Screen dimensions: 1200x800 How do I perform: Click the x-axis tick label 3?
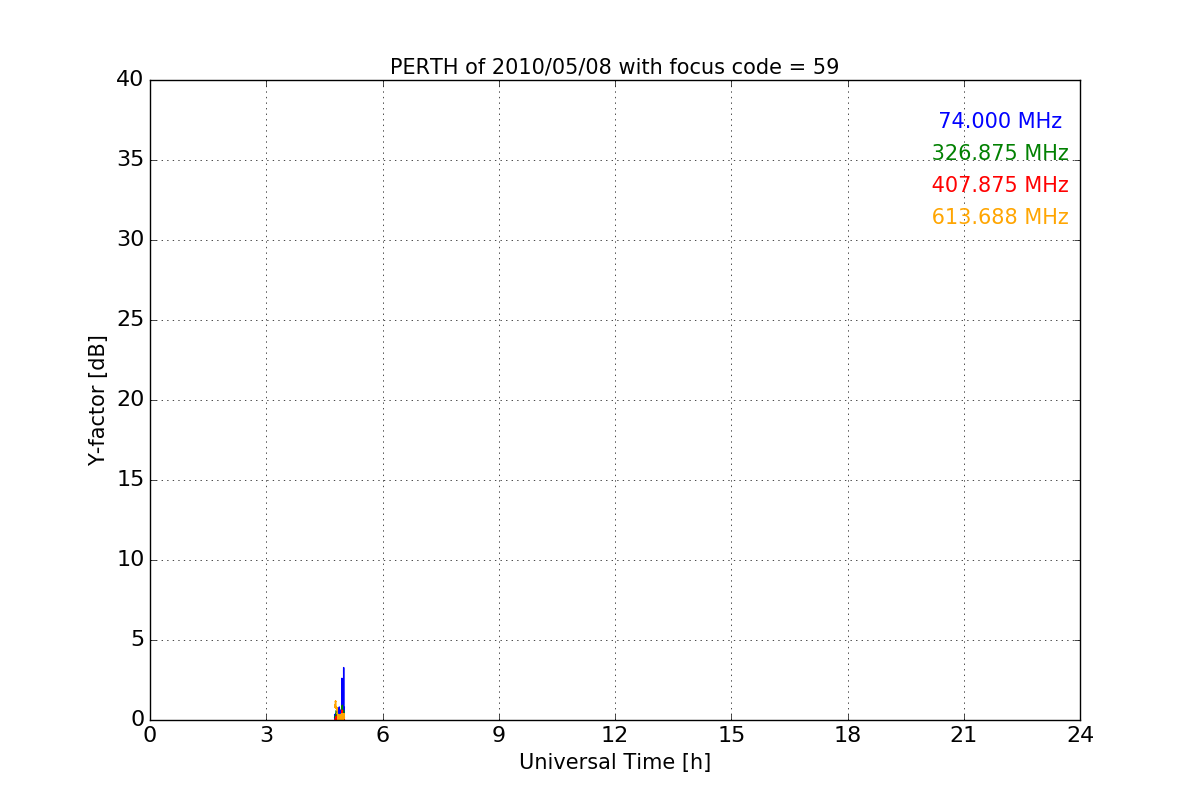(266, 735)
